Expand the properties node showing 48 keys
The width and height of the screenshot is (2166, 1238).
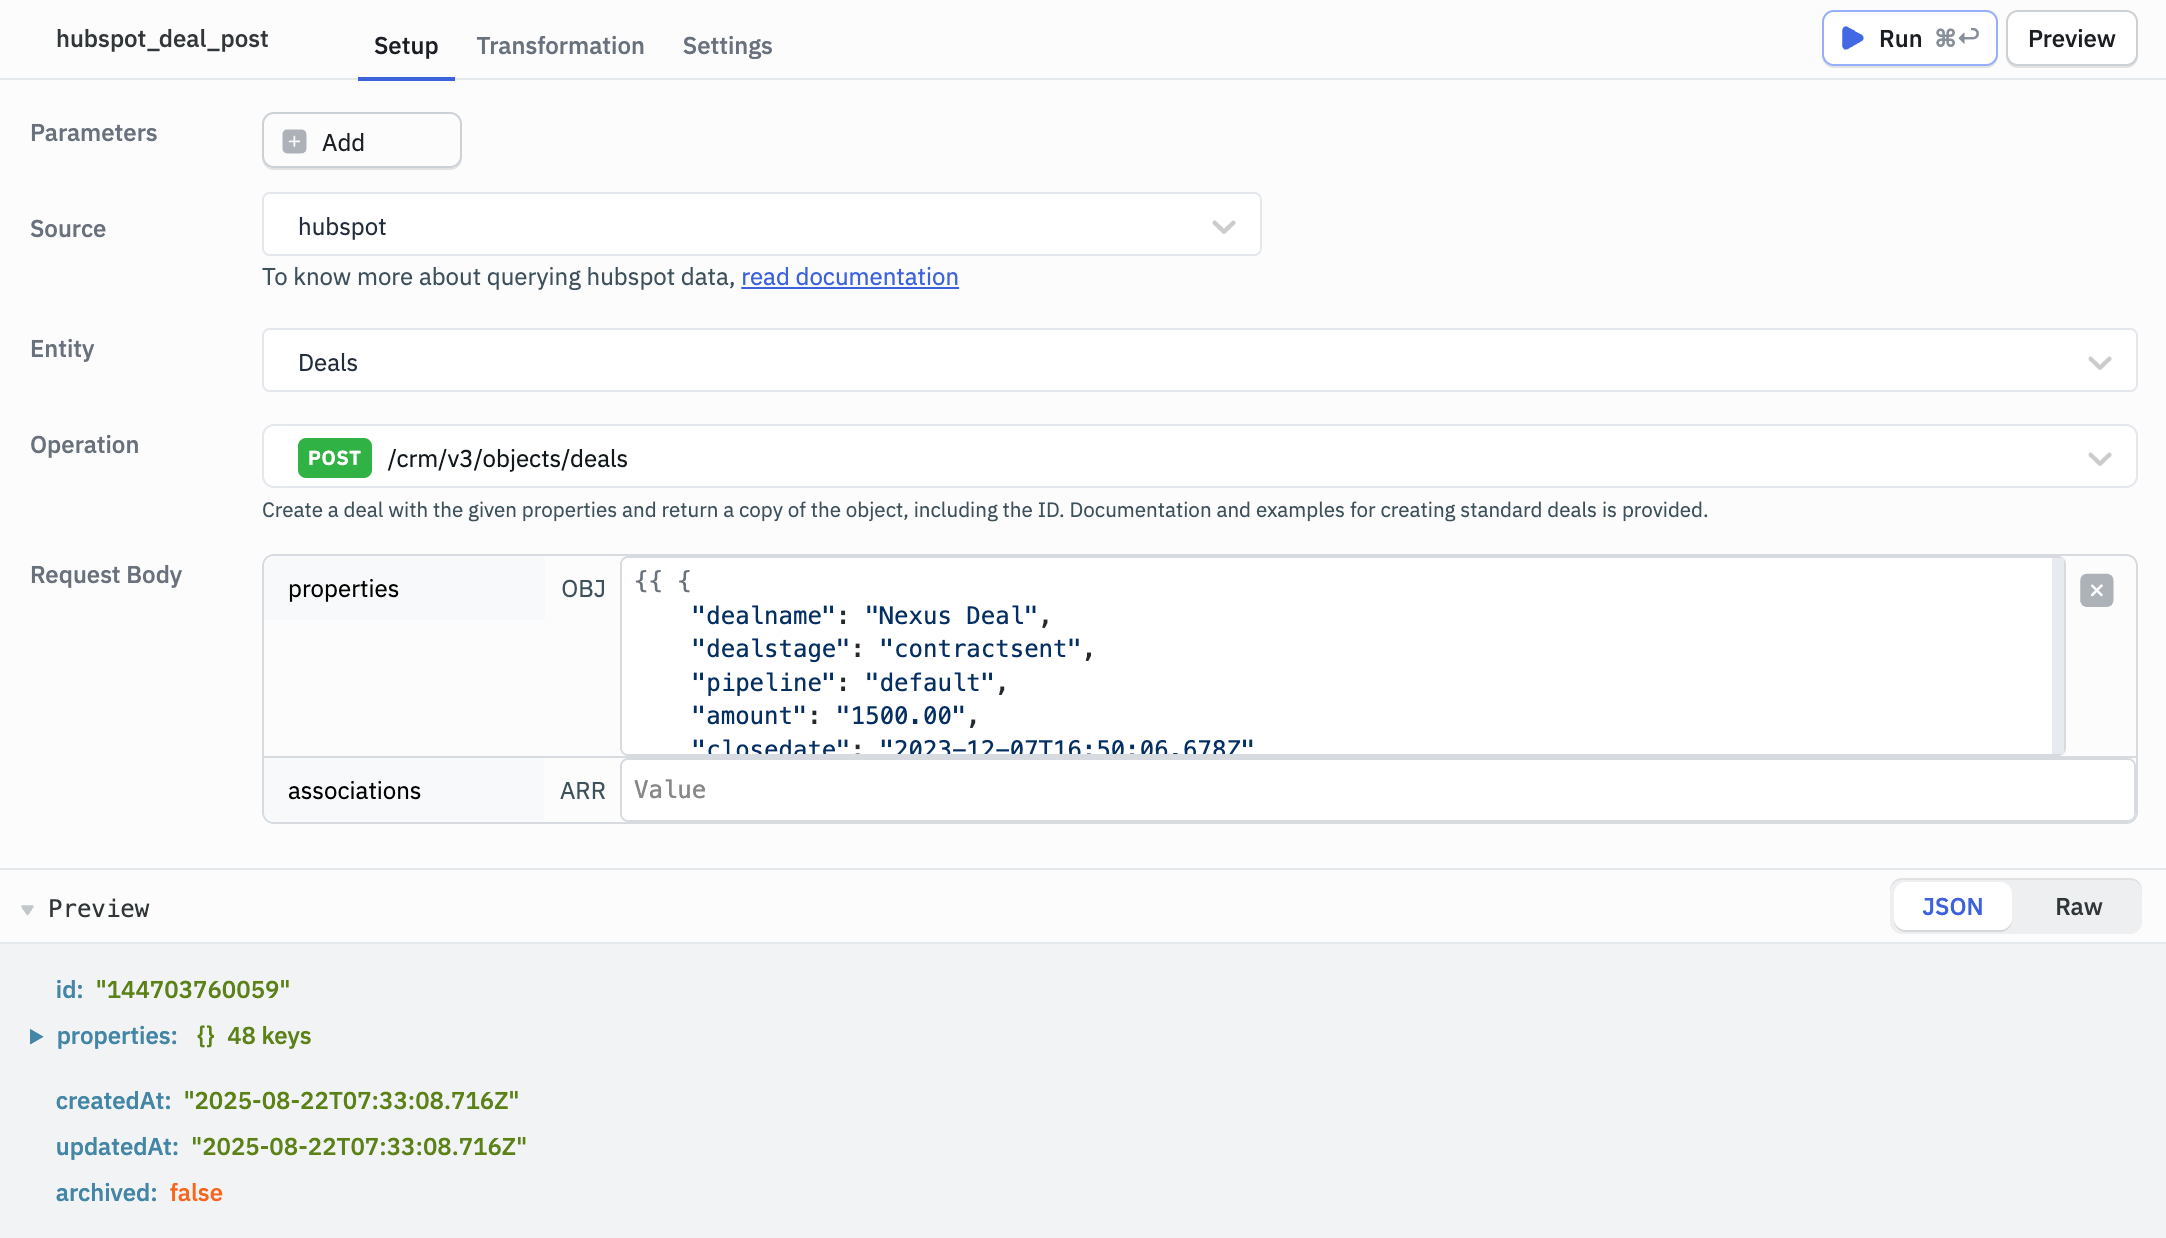(x=37, y=1037)
